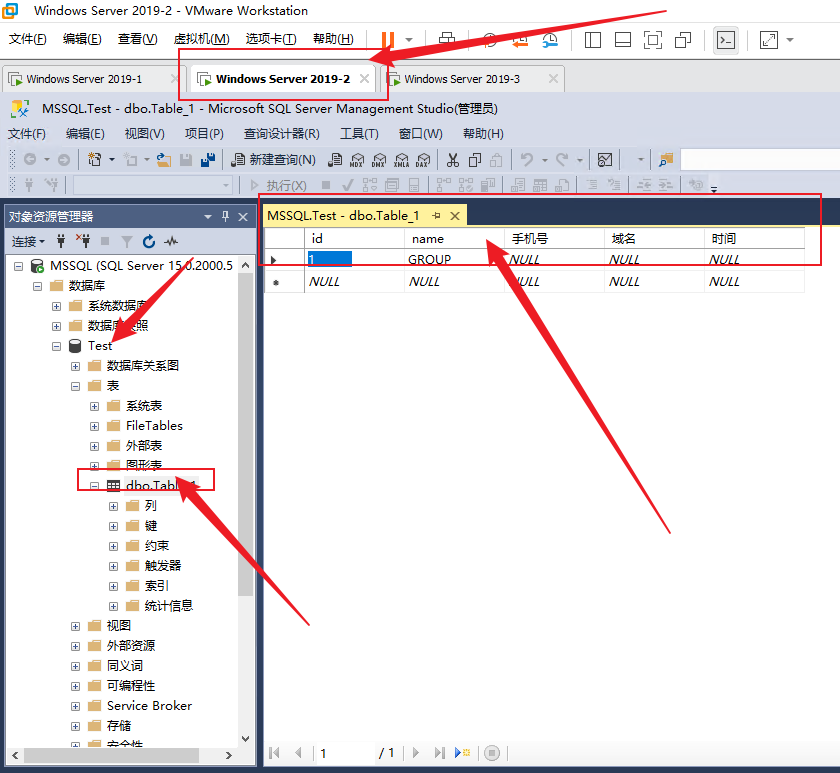Open VMware 虚拟机(M) menu

point(201,39)
